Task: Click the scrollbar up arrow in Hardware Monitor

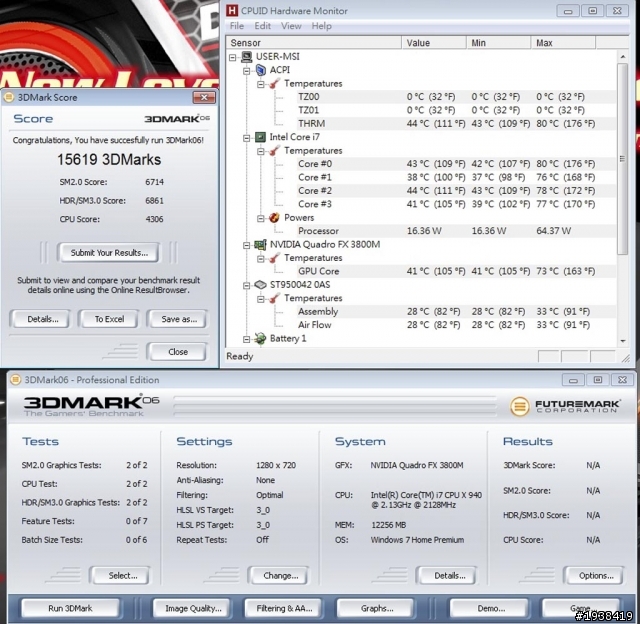Action: (623, 57)
